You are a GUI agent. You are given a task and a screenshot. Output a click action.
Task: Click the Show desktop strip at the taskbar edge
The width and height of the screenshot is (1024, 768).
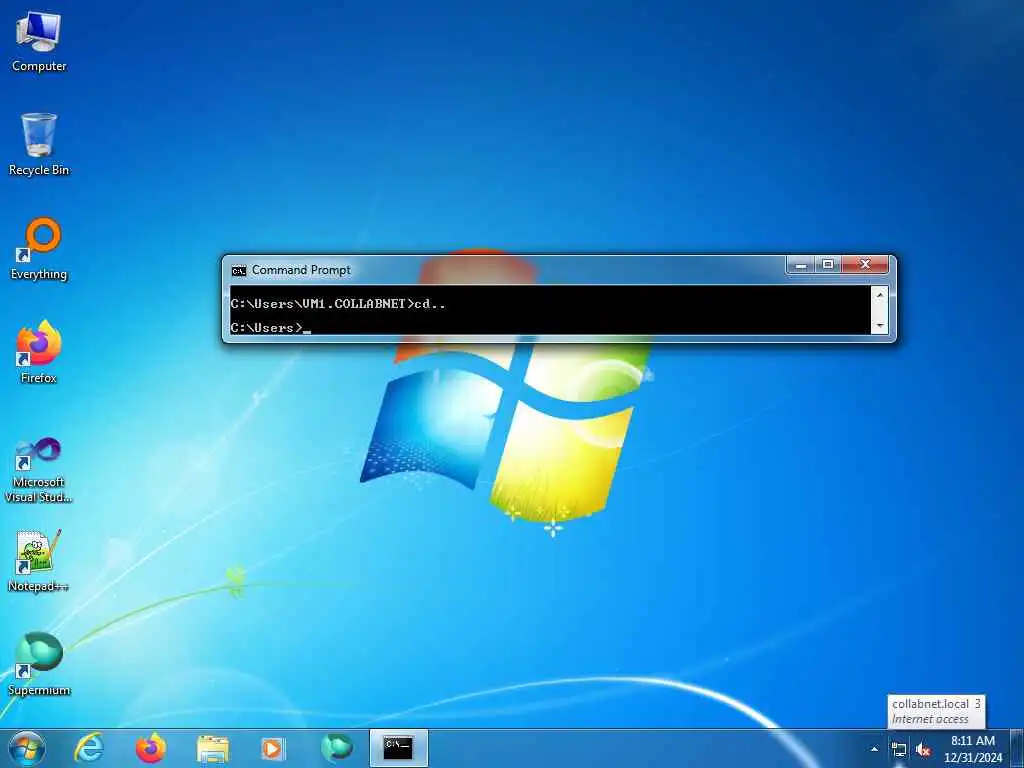[x=1017, y=748]
